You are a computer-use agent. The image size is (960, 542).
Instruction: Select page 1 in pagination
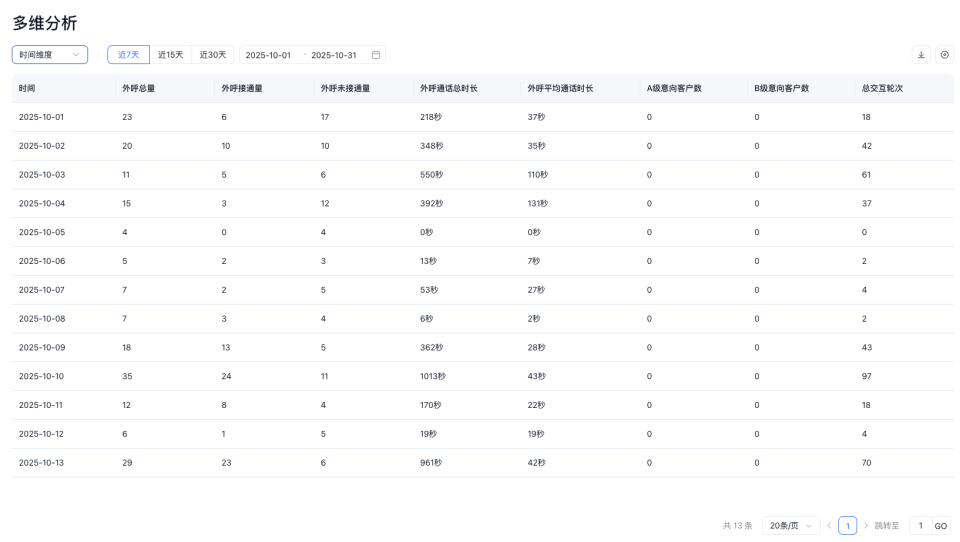pos(847,526)
